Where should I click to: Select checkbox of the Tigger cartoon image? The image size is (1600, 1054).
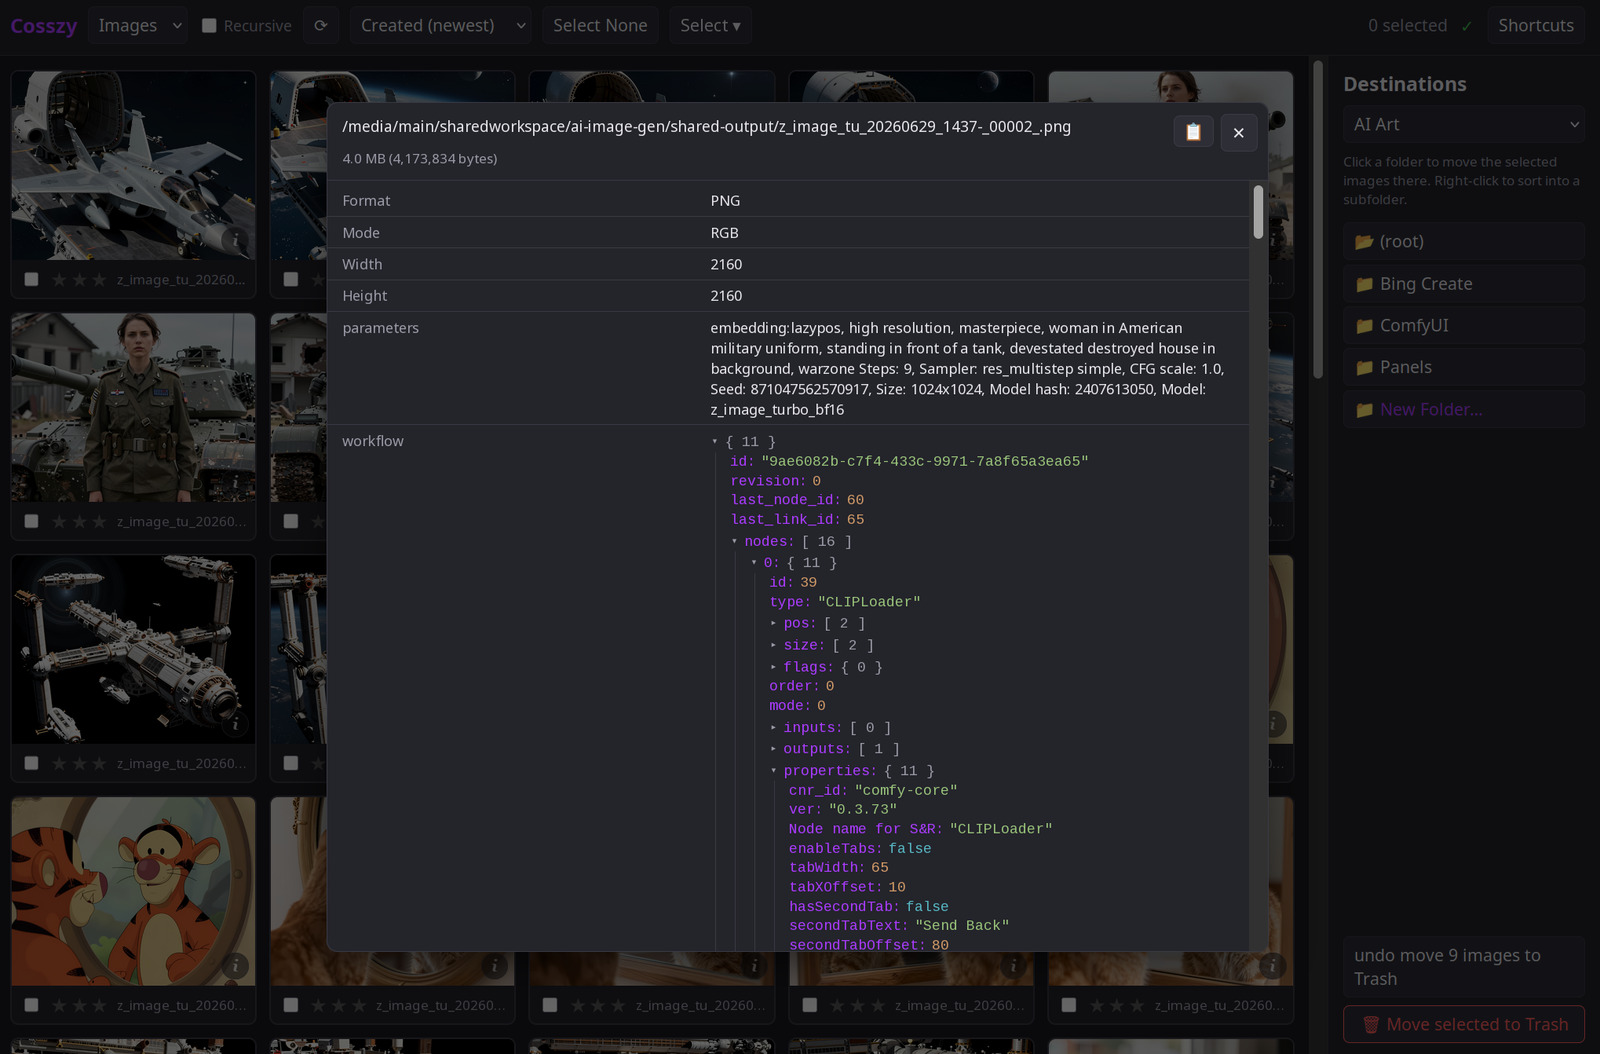(32, 1005)
